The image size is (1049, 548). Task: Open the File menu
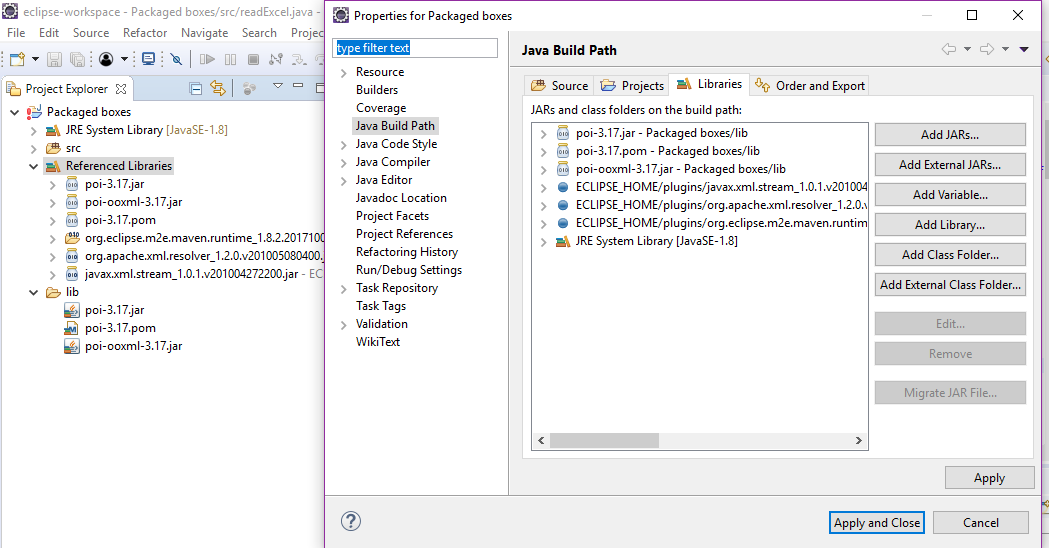[x=16, y=33]
